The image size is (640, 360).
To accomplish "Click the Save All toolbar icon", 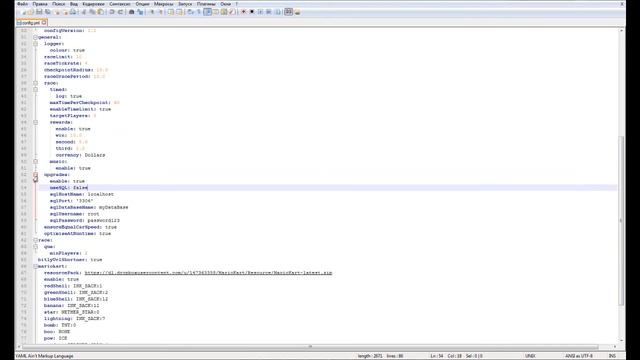I will 47,12.
